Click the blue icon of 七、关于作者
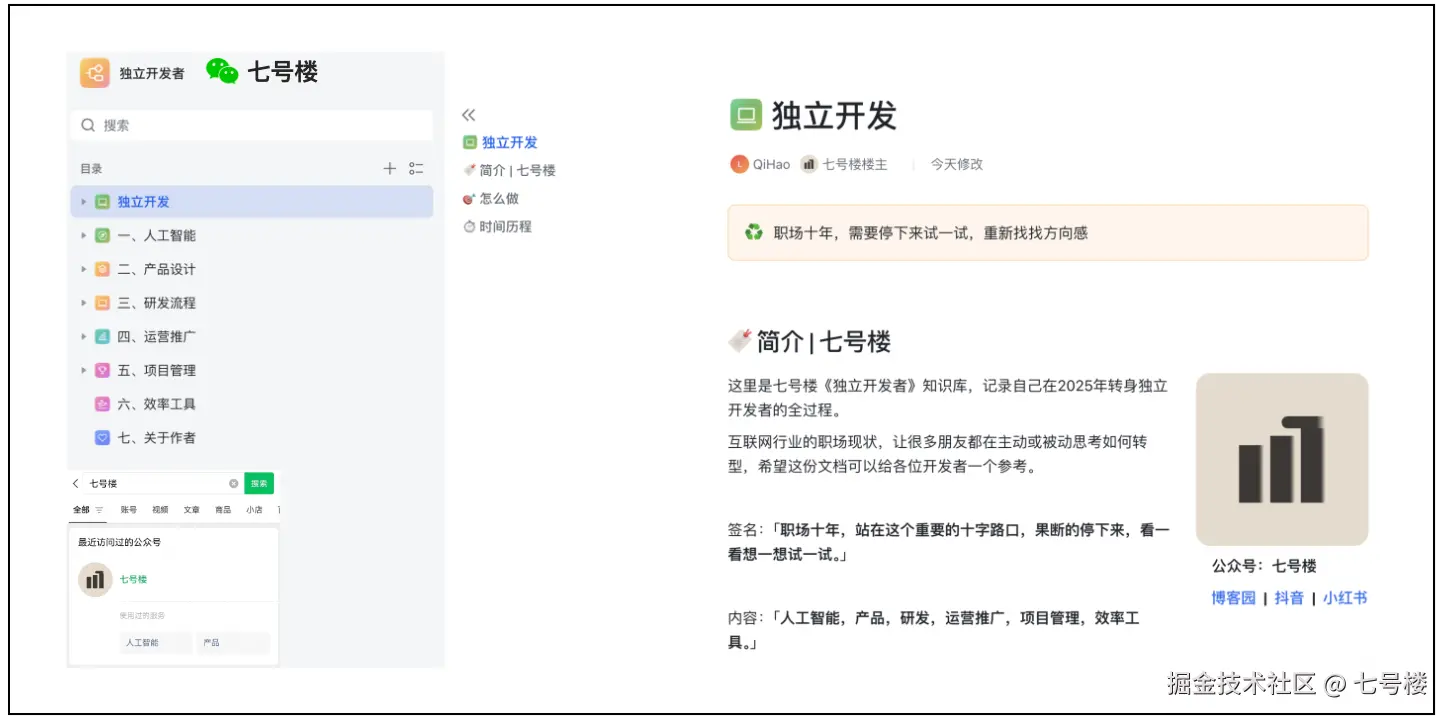The image size is (1448, 718). tap(102, 437)
